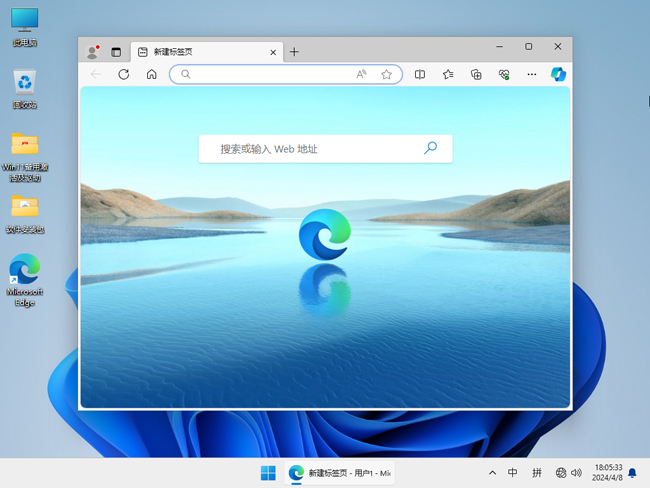Click the 拼 input mode indicator
This screenshot has height=488, width=650.
(x=537, y=473)
